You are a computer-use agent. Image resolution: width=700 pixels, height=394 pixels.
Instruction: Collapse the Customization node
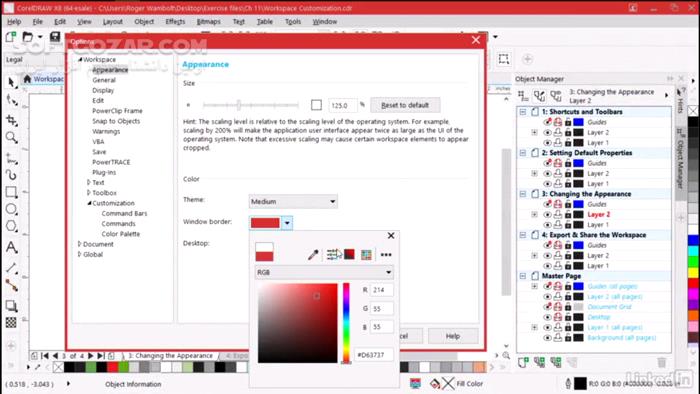click(x=89, y=203)
